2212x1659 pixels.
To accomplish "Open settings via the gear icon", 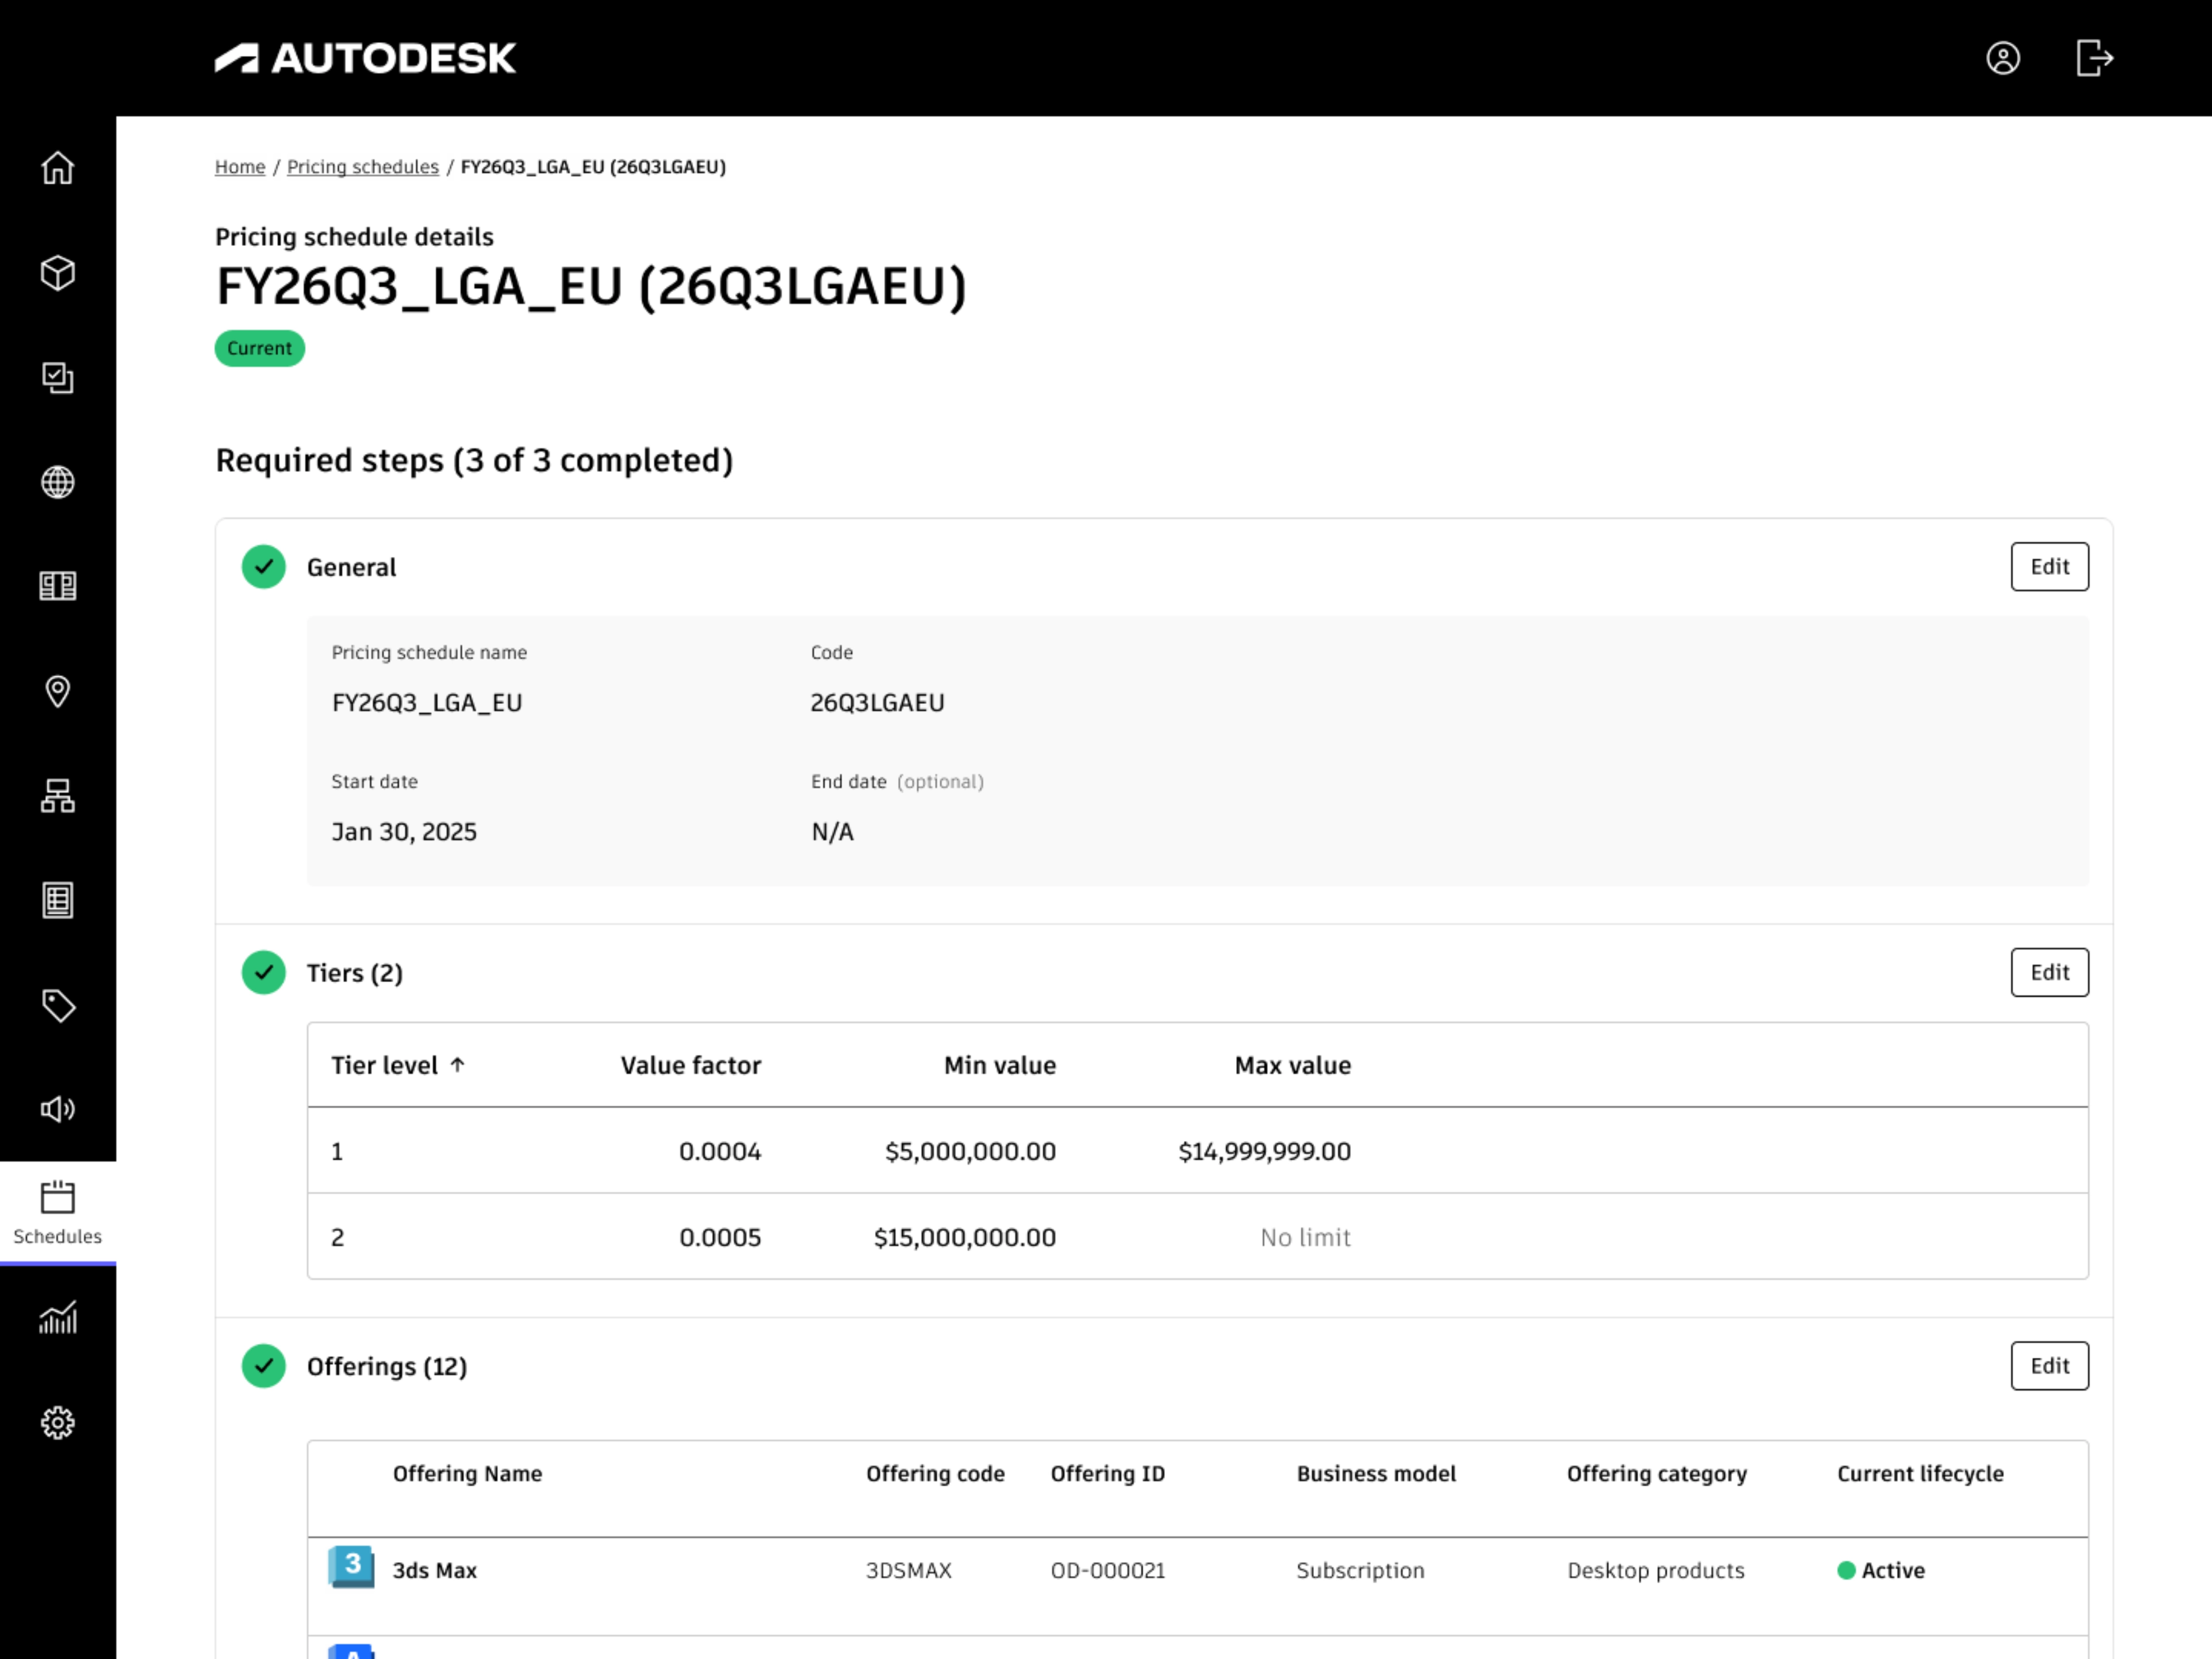I will pos(58,1422).
